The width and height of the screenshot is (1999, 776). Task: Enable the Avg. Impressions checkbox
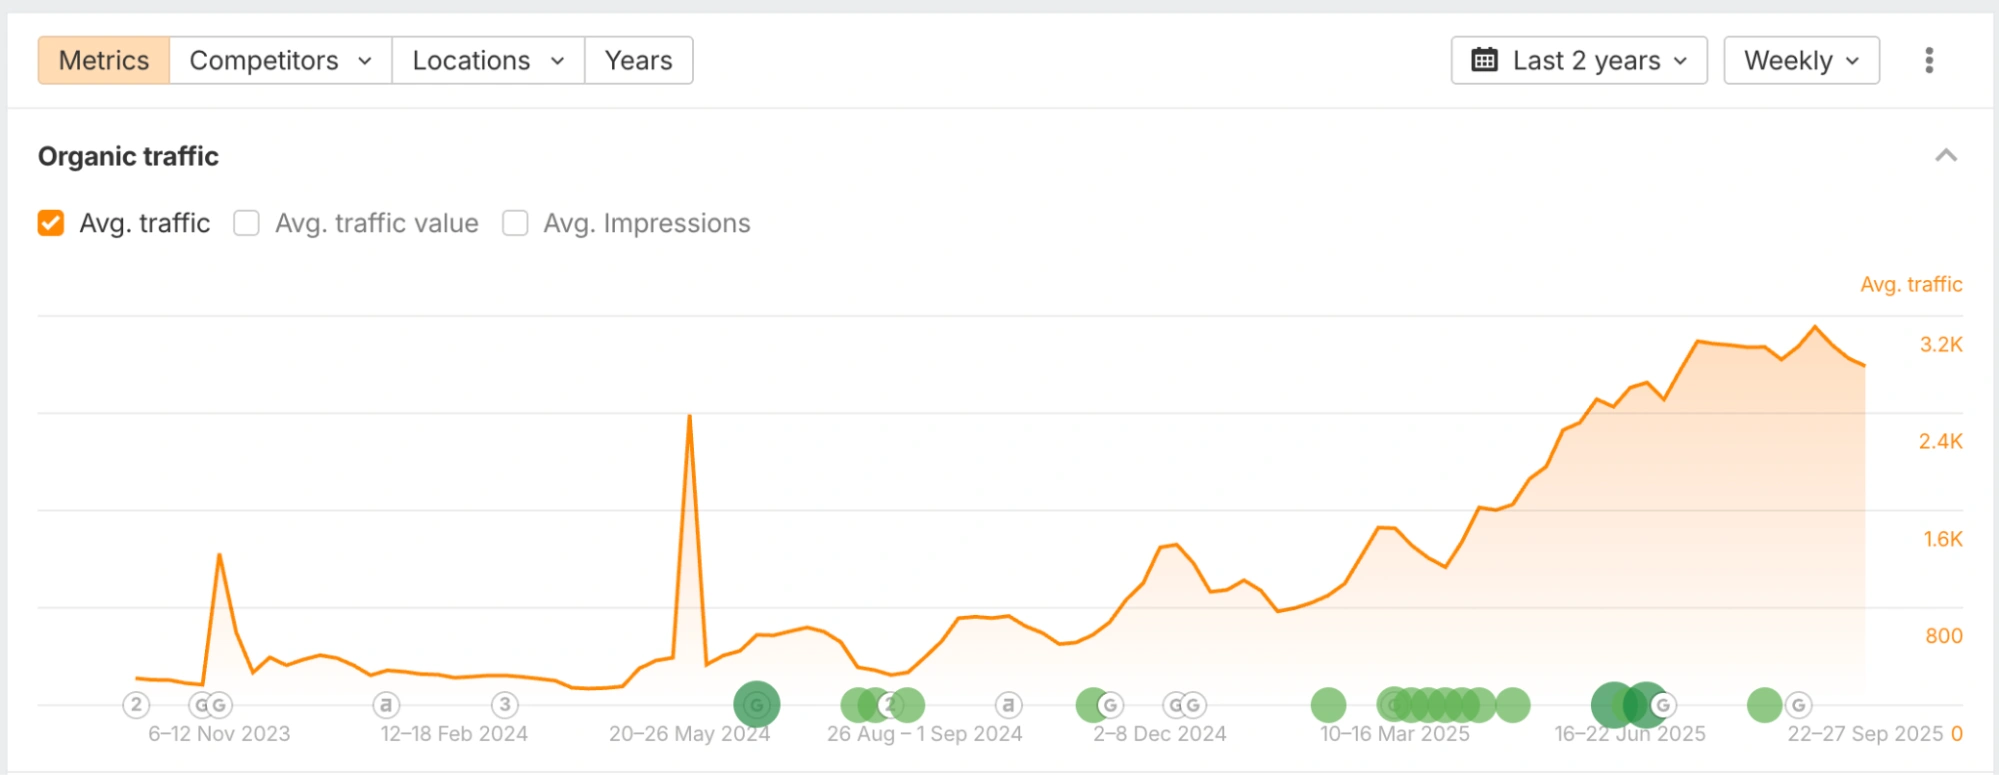click(x=515, y=223)
